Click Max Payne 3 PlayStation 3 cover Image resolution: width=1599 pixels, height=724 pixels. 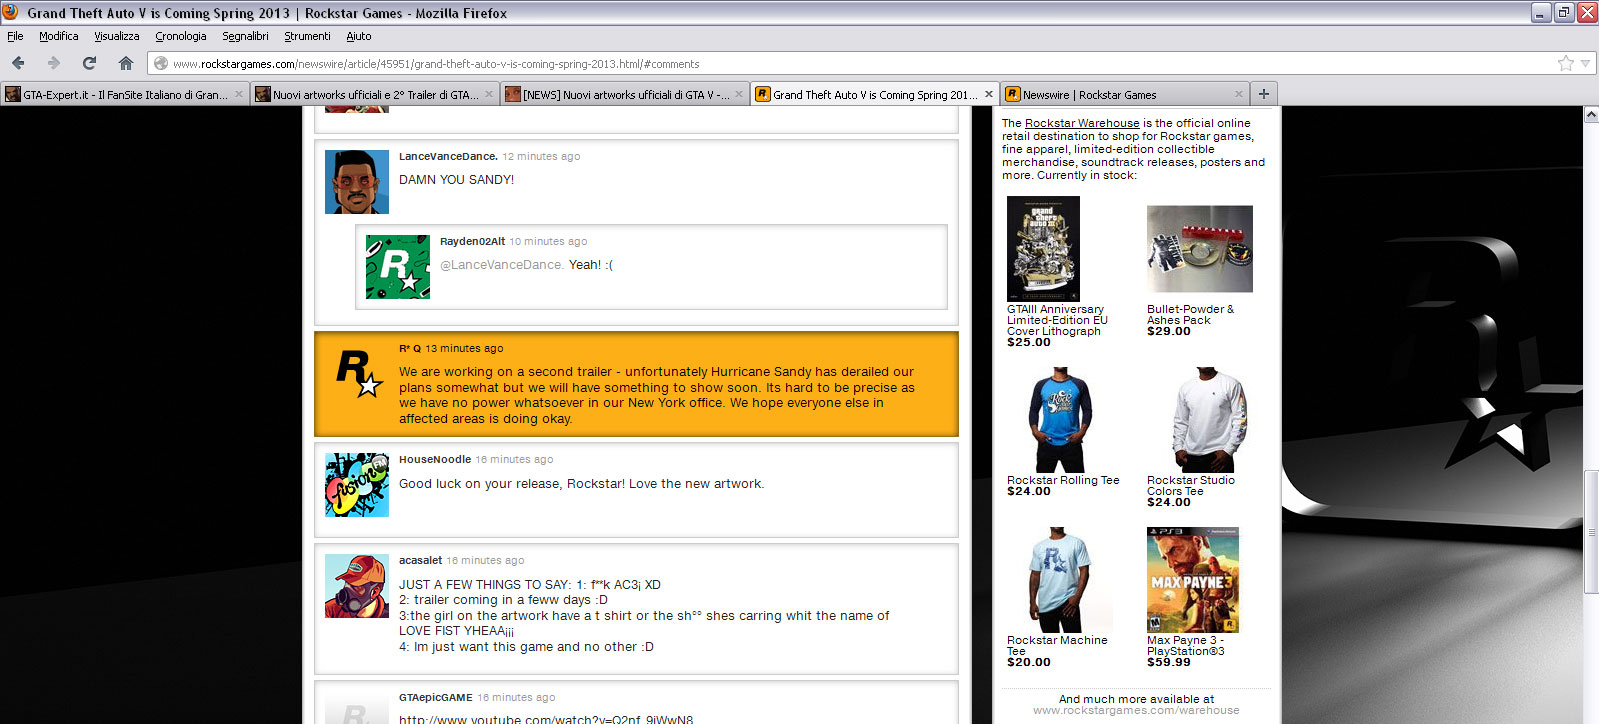point(1193,580)
